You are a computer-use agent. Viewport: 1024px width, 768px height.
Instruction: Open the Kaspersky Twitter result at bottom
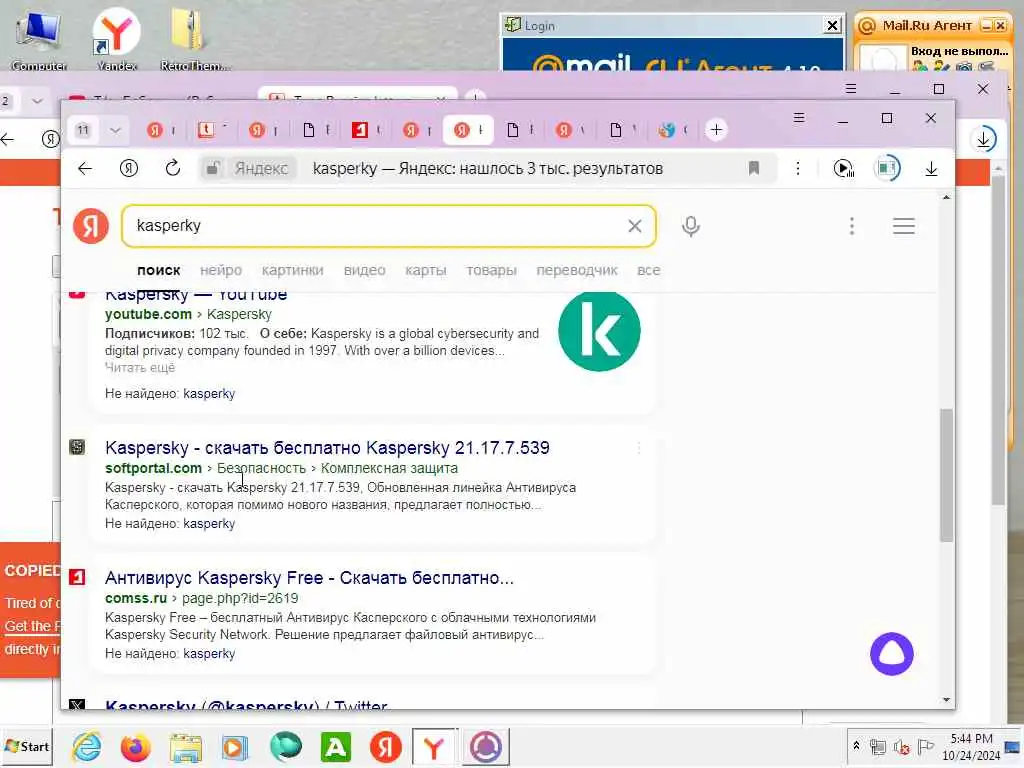pos(246,705)
